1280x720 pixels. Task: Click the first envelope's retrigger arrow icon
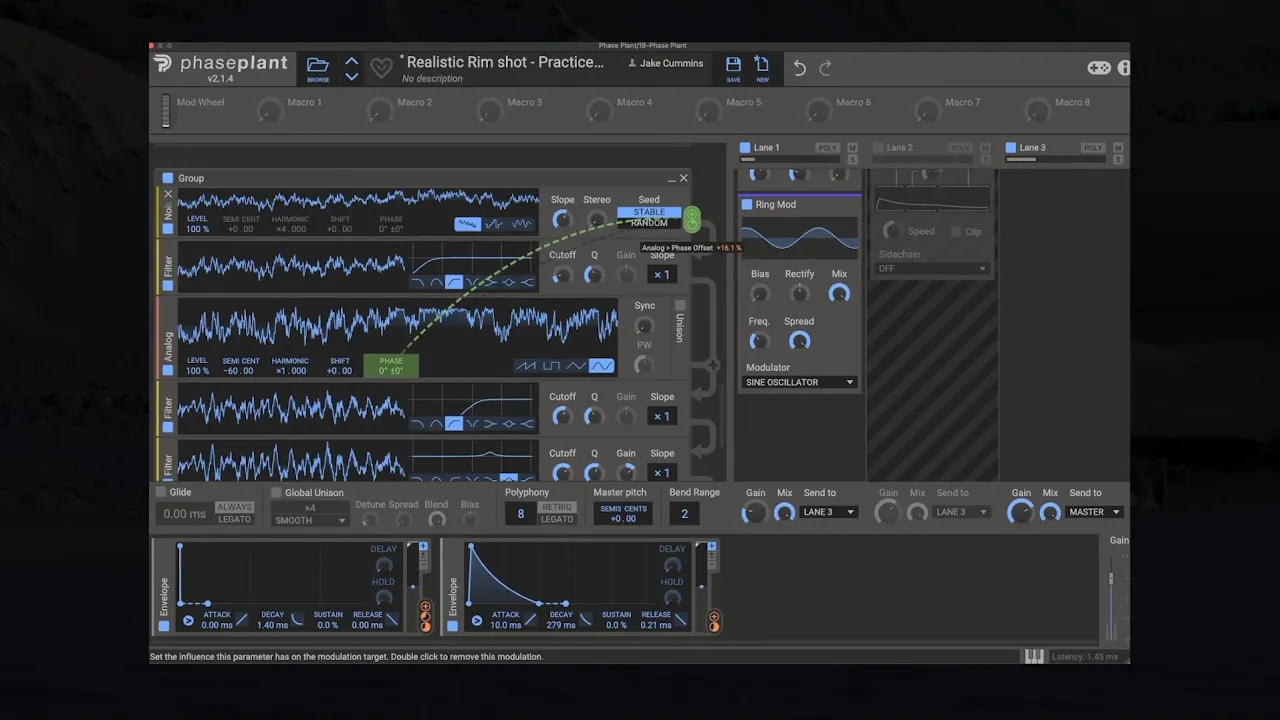[188, 621]
